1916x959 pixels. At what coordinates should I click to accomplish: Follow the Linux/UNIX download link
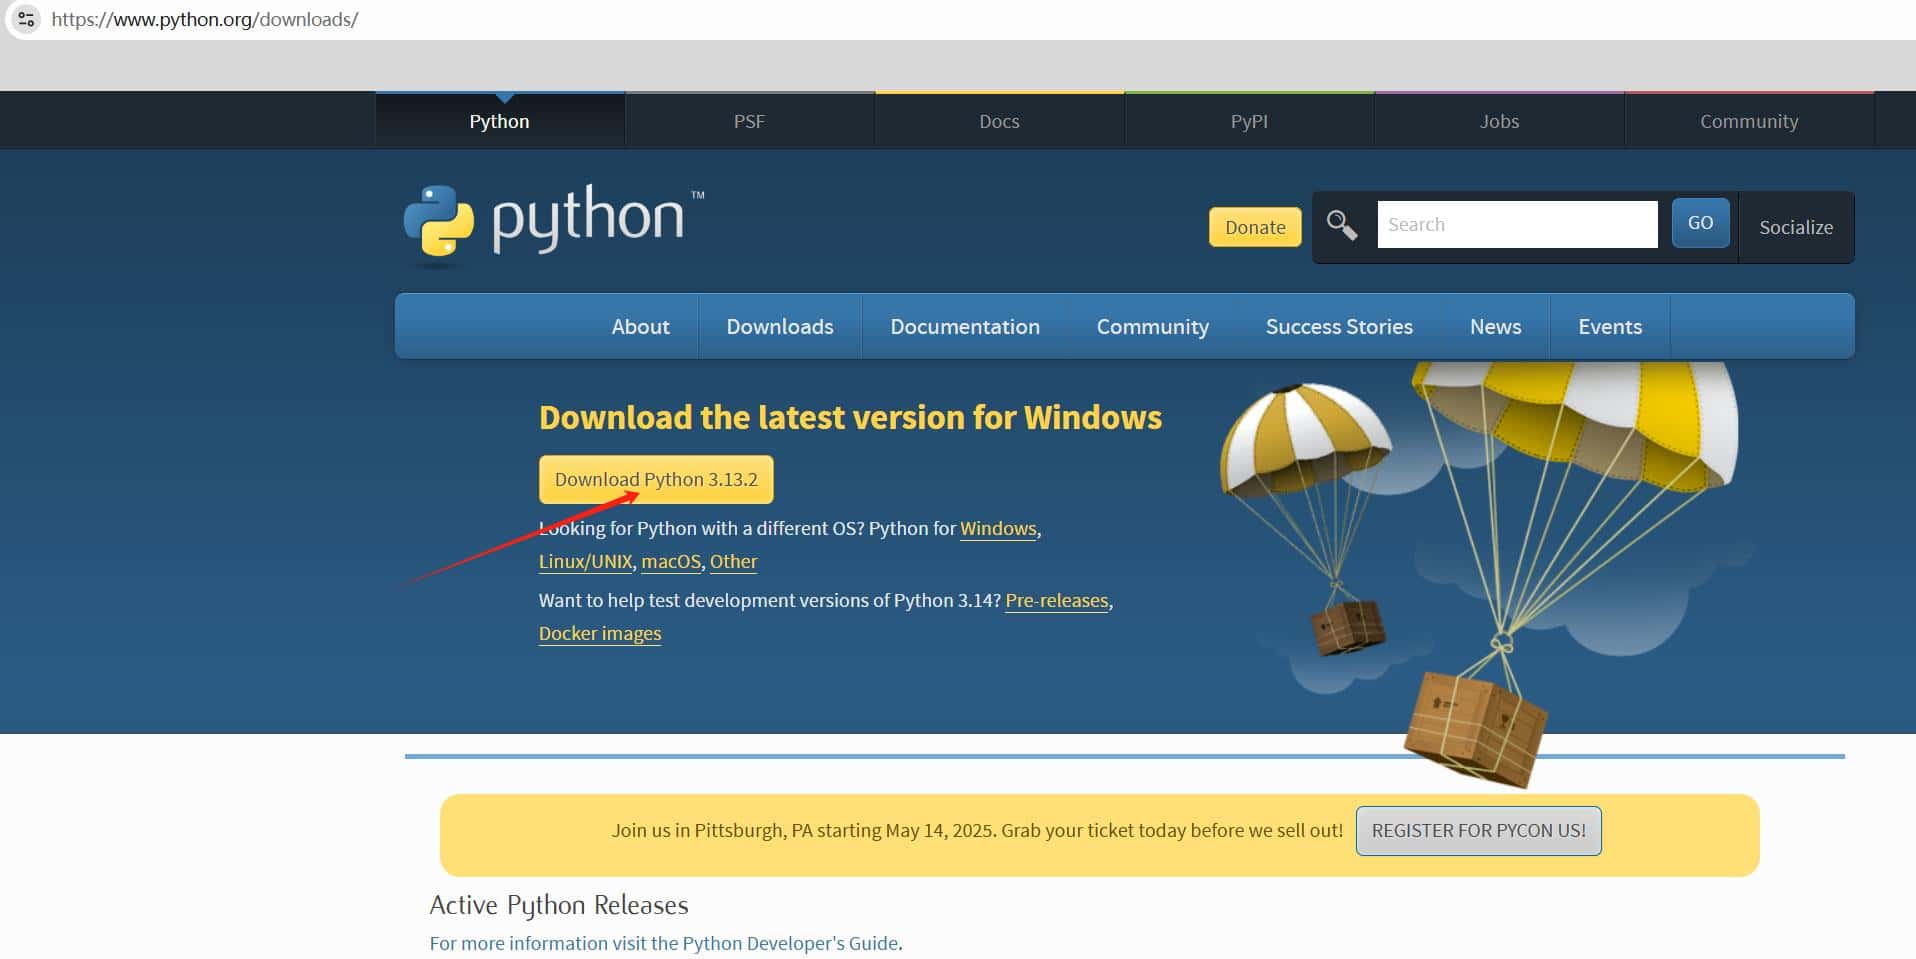pos(585,562)
